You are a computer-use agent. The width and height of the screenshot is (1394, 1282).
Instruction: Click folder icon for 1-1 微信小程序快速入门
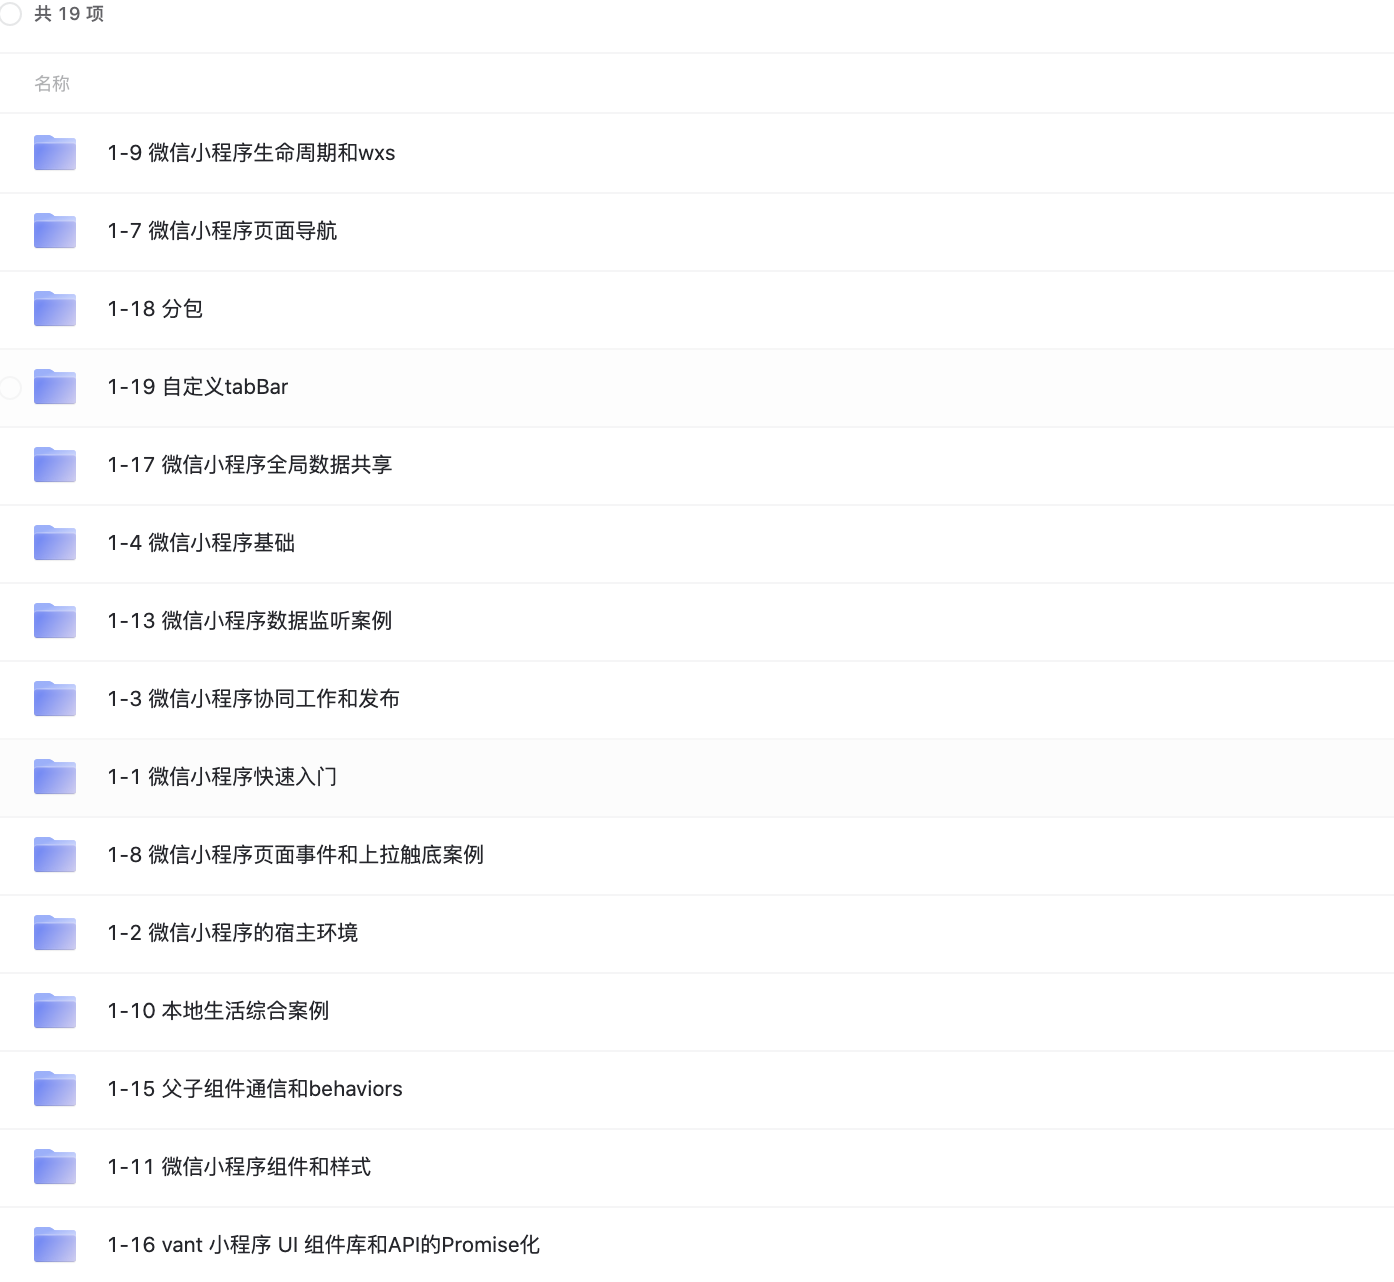pyautogui.click(x=55, y=777)
